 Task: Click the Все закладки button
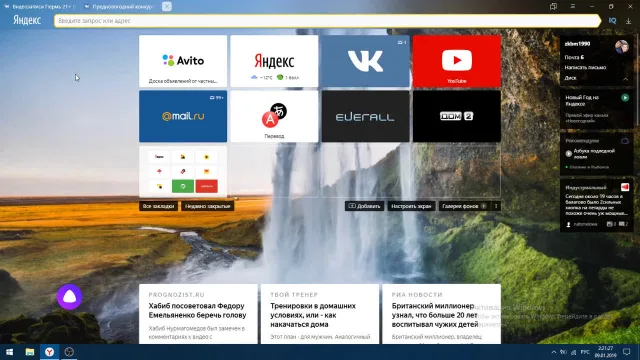tap(158, 206)
